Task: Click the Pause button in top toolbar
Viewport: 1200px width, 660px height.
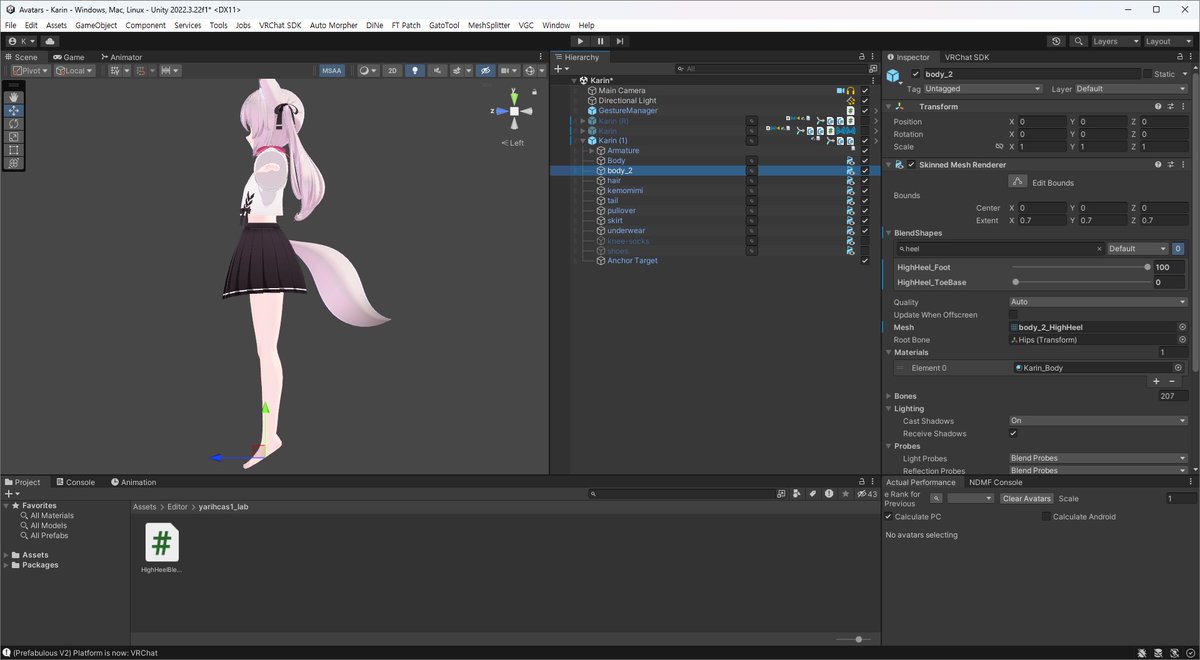Action: tap(600, 41)
